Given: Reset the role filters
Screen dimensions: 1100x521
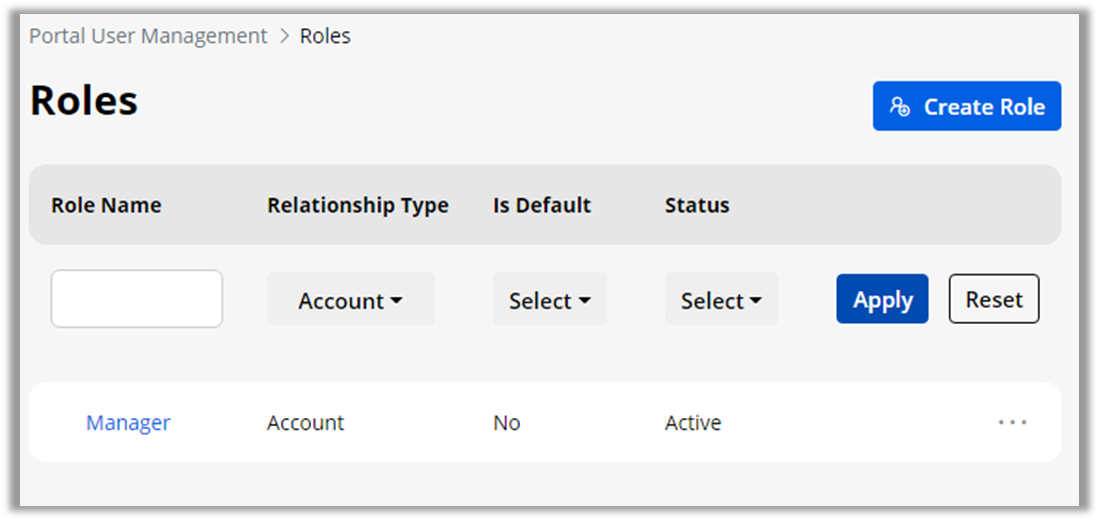Looking at the screenshot, I should [993, 300].
